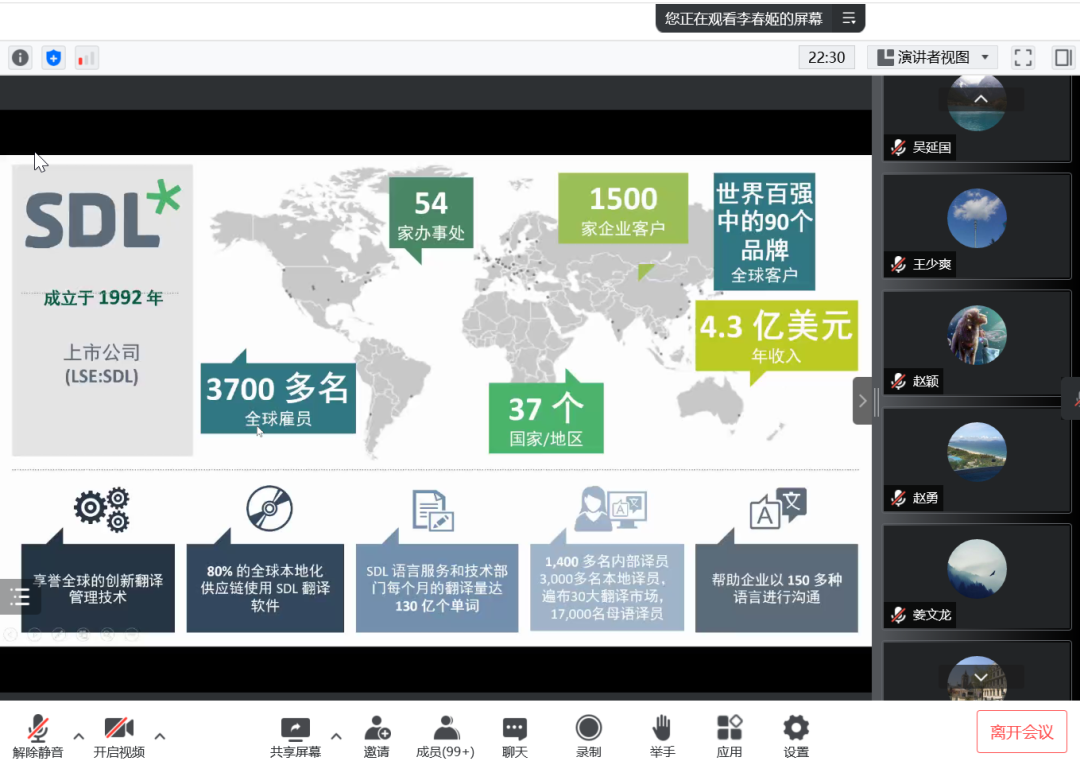Raise hand using 举手
The height and width of the screenshot is (761, 1080).
point(662,736)
